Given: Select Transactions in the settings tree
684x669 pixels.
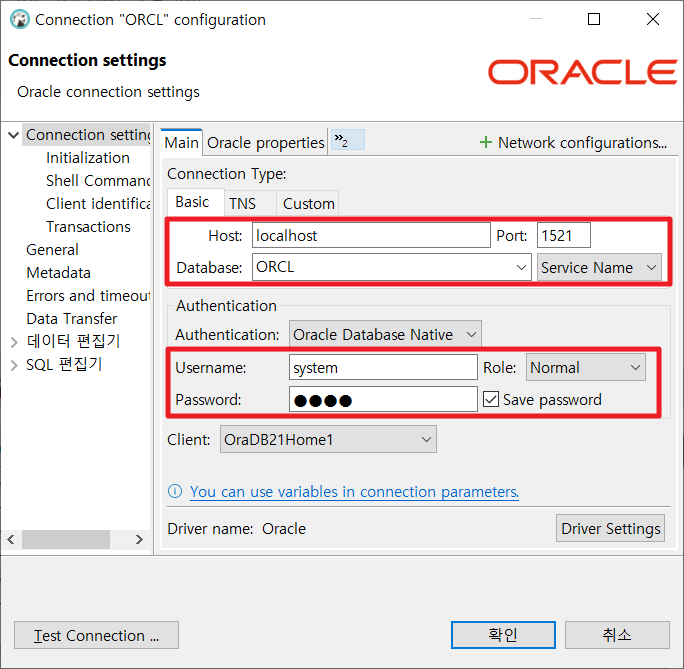Looking at the screenshot, I should coord(88,227).
